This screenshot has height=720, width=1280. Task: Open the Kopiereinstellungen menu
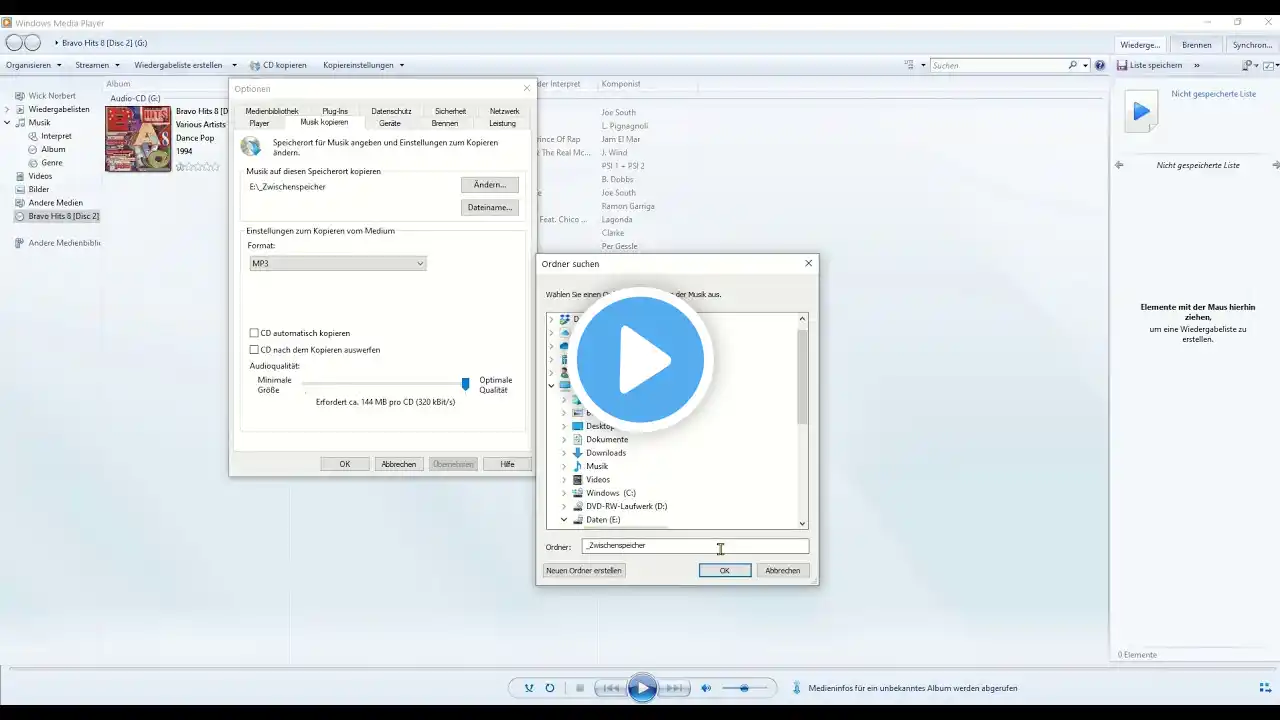click(x=363, y=65)
